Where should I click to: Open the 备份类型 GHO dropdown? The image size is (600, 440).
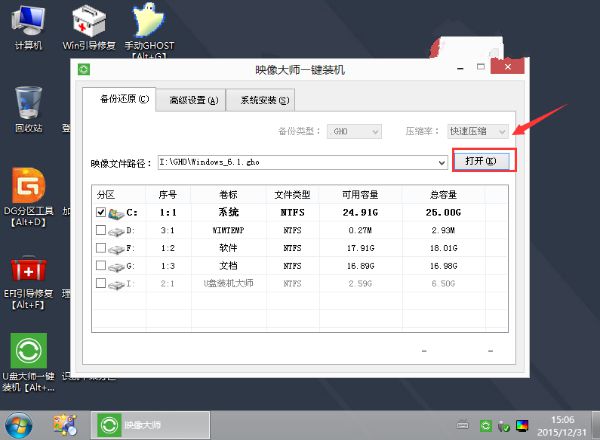375,131
